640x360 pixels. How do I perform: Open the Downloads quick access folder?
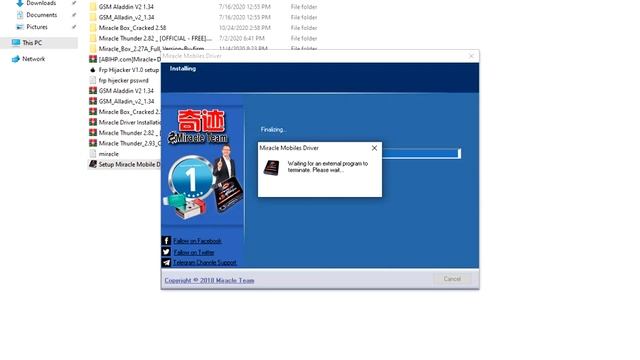tap(41, 3)
